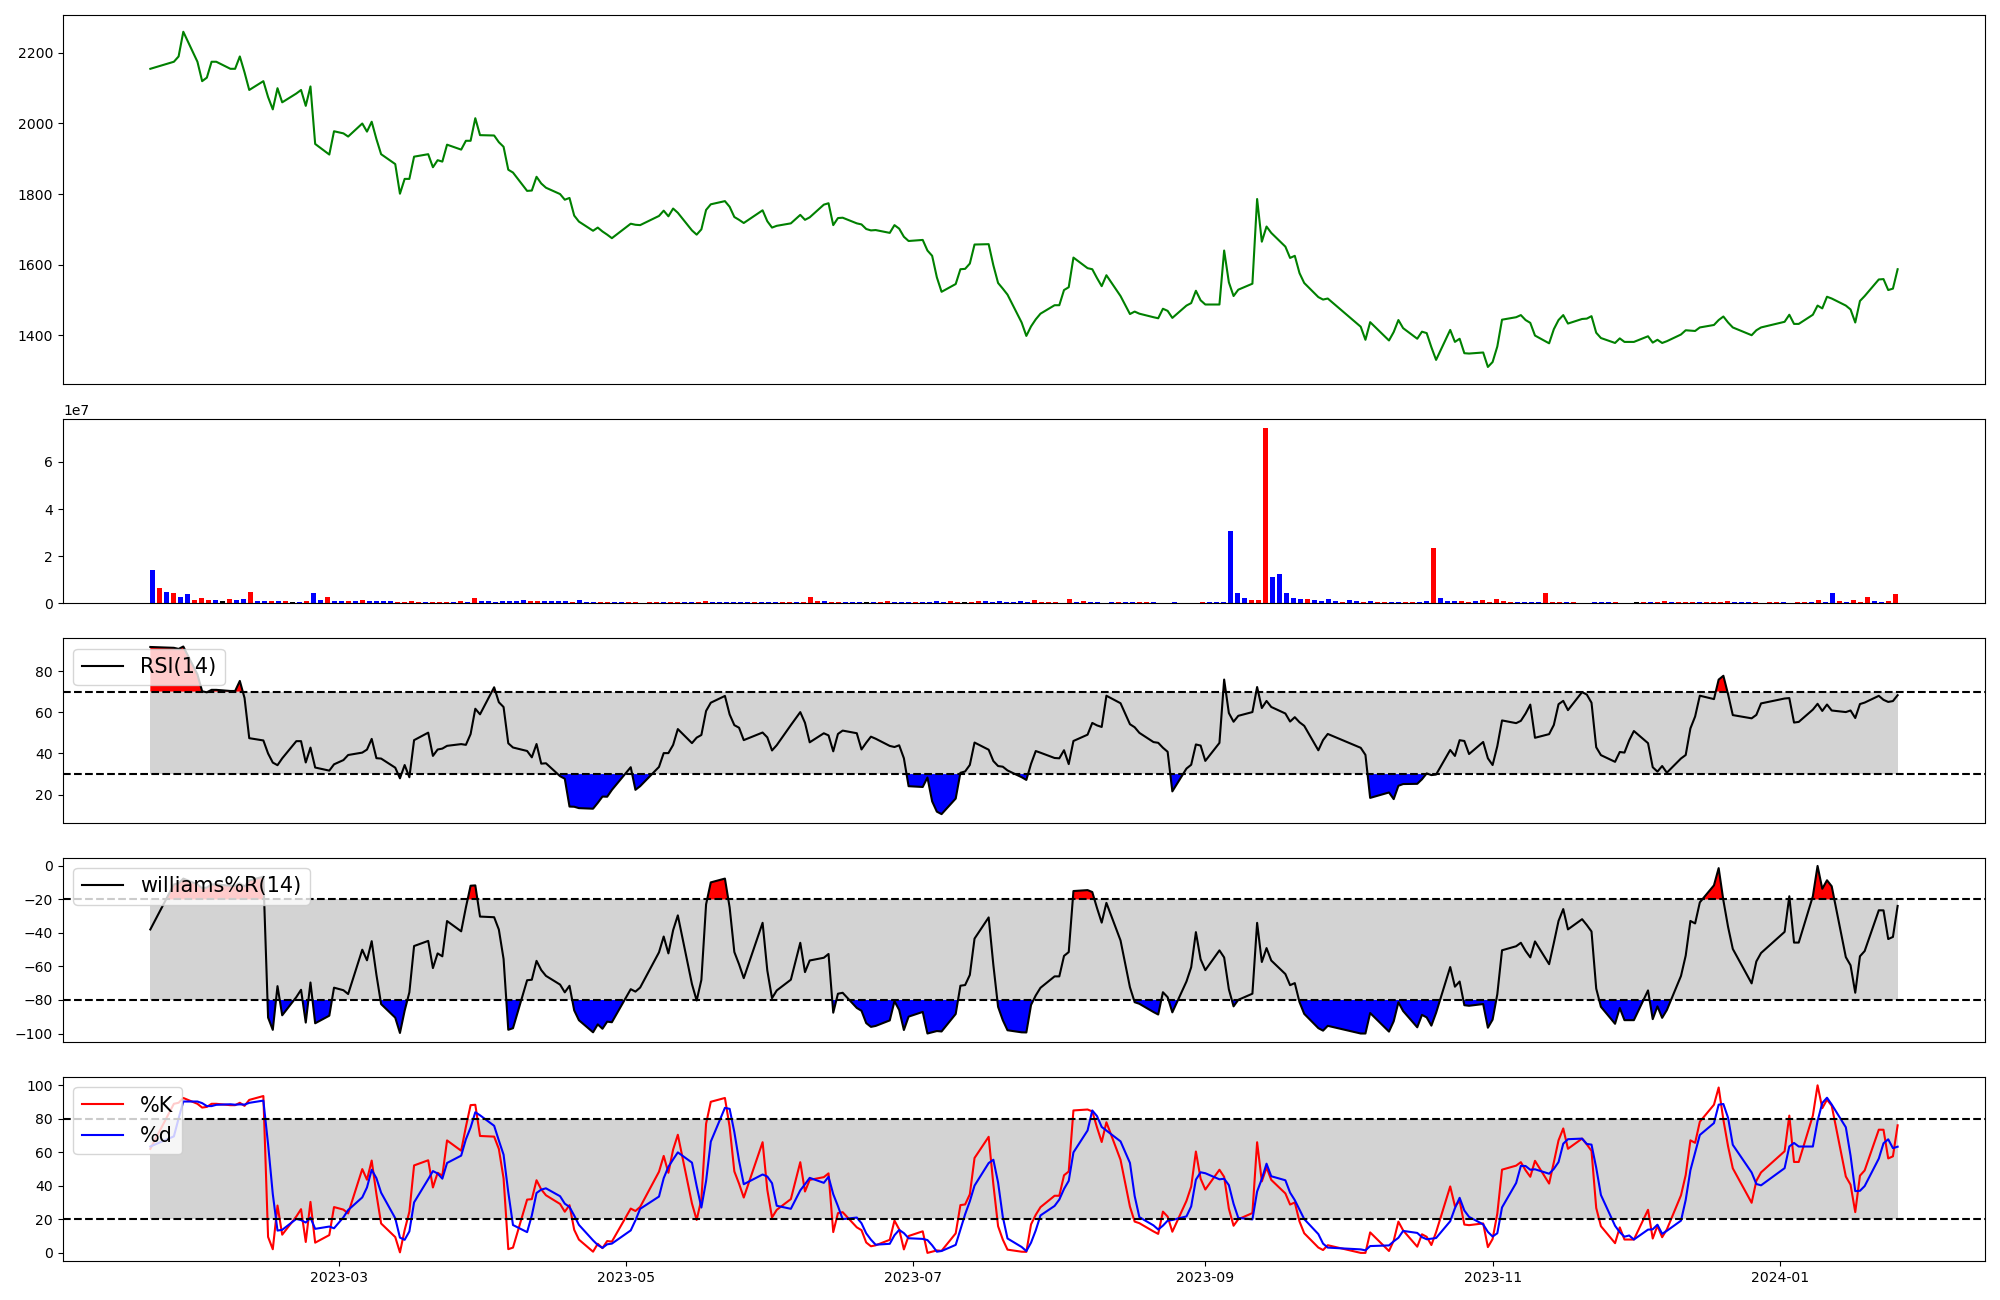Click the -100 tick on Williams %R axis

point(36,1034)
